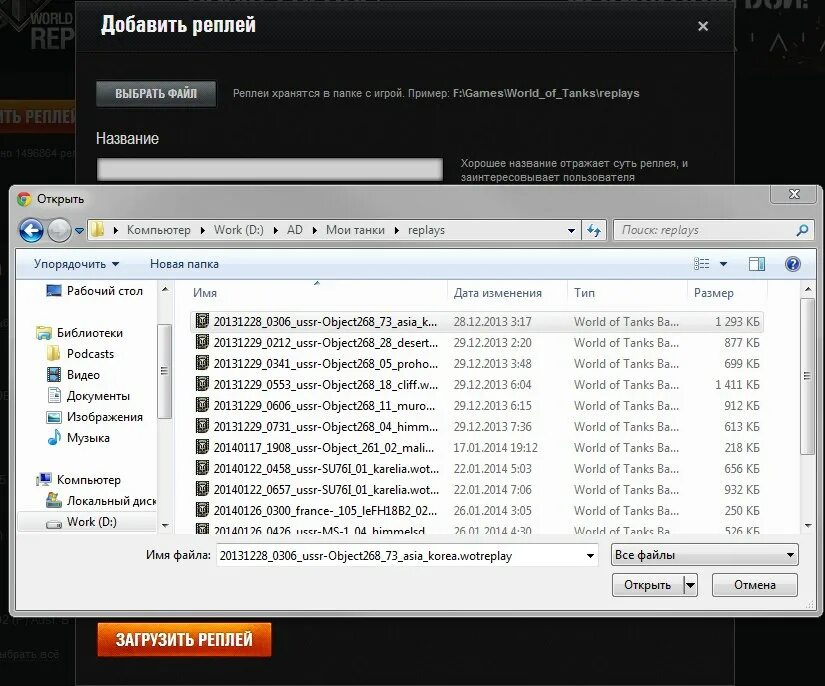825x686 pixels.
Task: Open the change view icon
Action: pos(701,264)
